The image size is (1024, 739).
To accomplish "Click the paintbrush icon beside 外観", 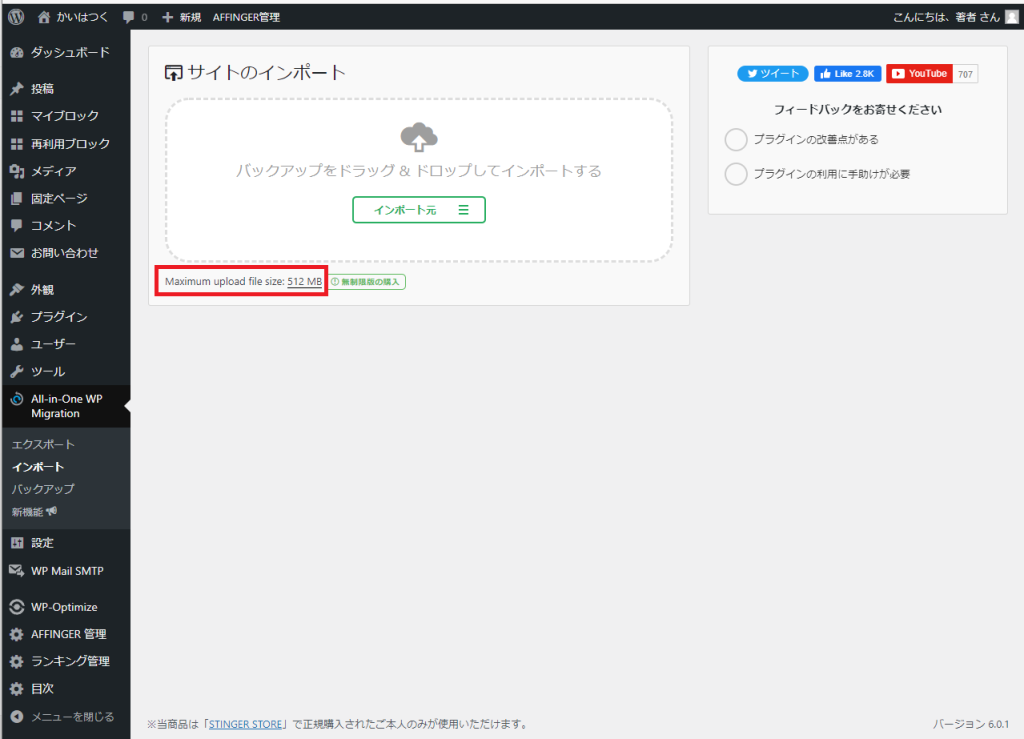I will coord(17,289).
